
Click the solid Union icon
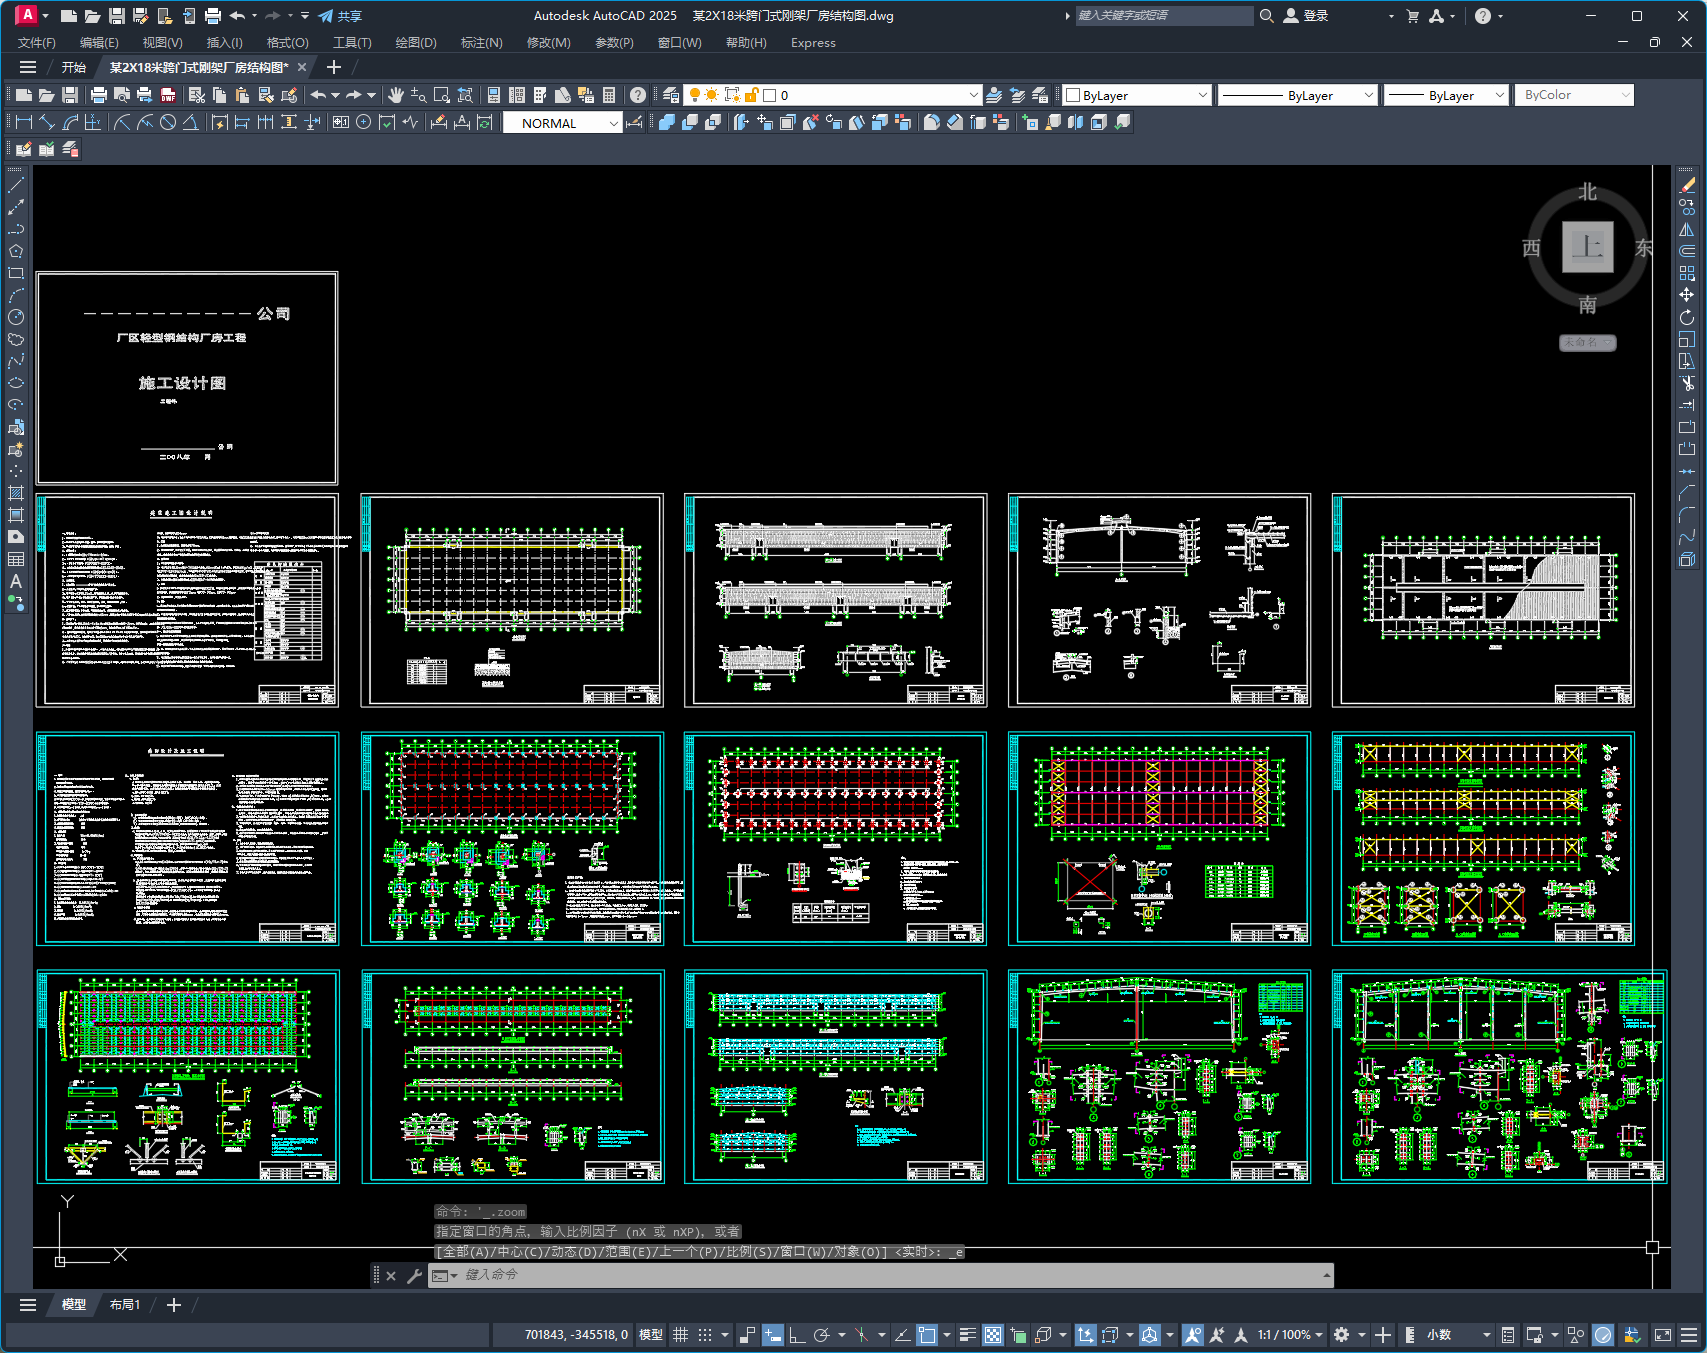pyautogui.click(x=666, y=122)
